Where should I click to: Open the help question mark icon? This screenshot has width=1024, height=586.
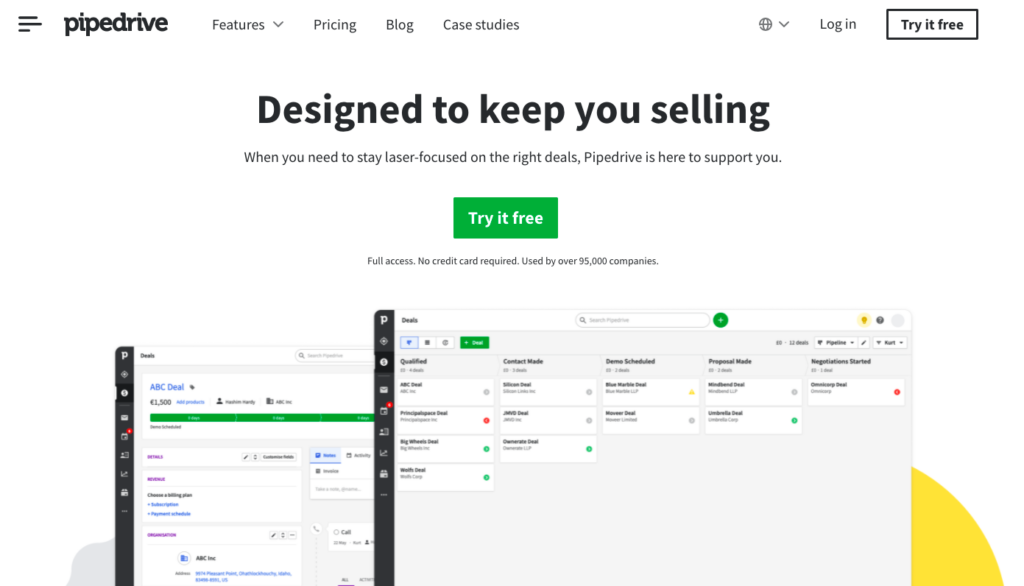coord(880,320)
